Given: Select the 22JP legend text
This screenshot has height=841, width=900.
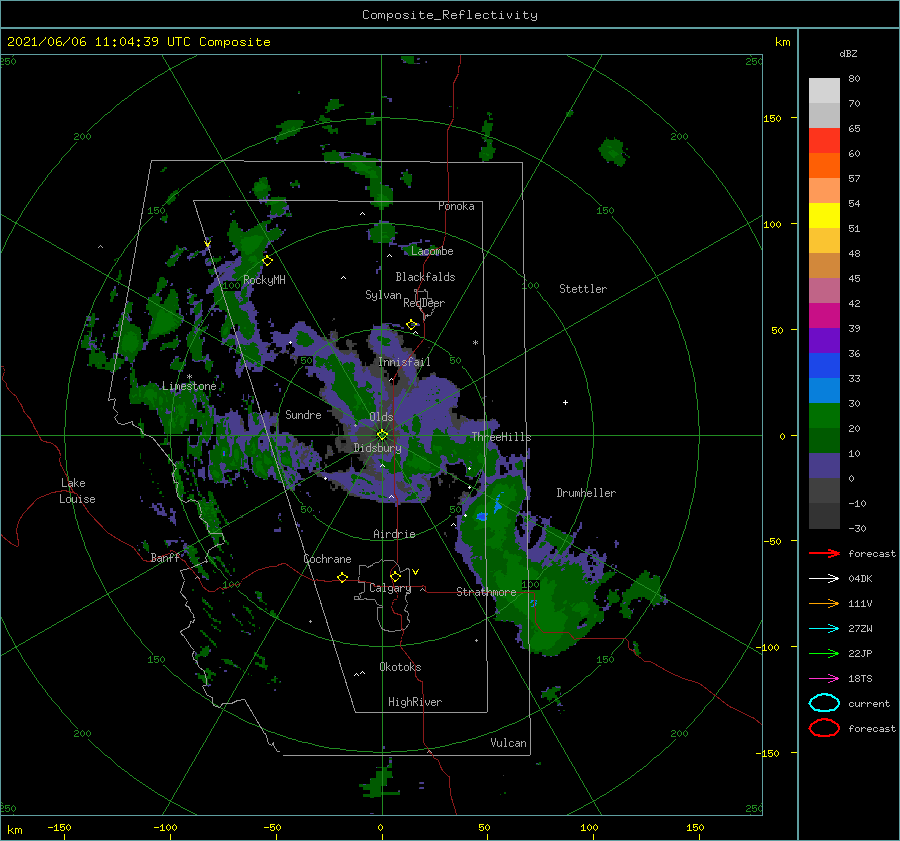Looking at the screenshot, I should point(860,653).
